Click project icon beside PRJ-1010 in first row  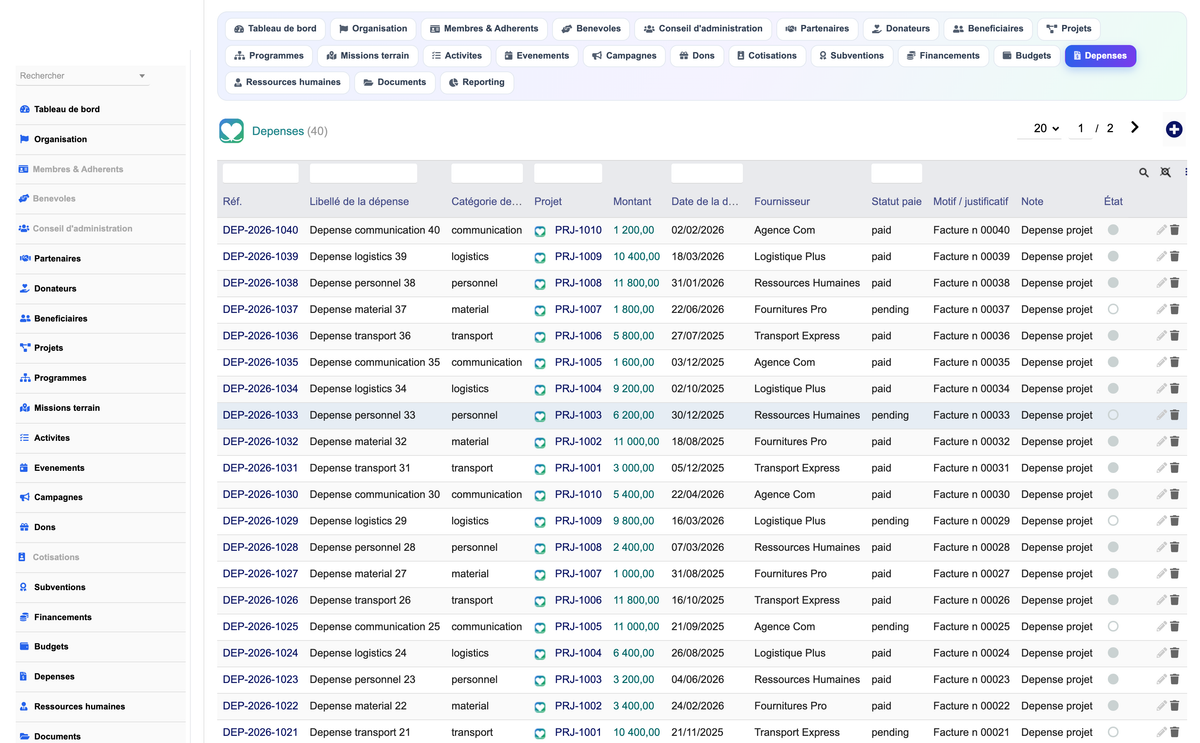pos(540,231)
